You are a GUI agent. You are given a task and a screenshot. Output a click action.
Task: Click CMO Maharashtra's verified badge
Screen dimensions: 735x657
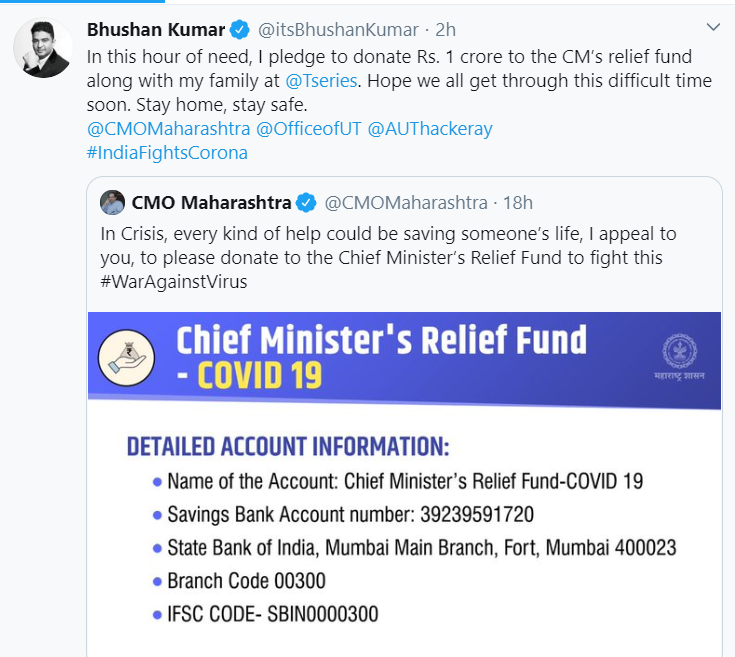tap(305, 203)
